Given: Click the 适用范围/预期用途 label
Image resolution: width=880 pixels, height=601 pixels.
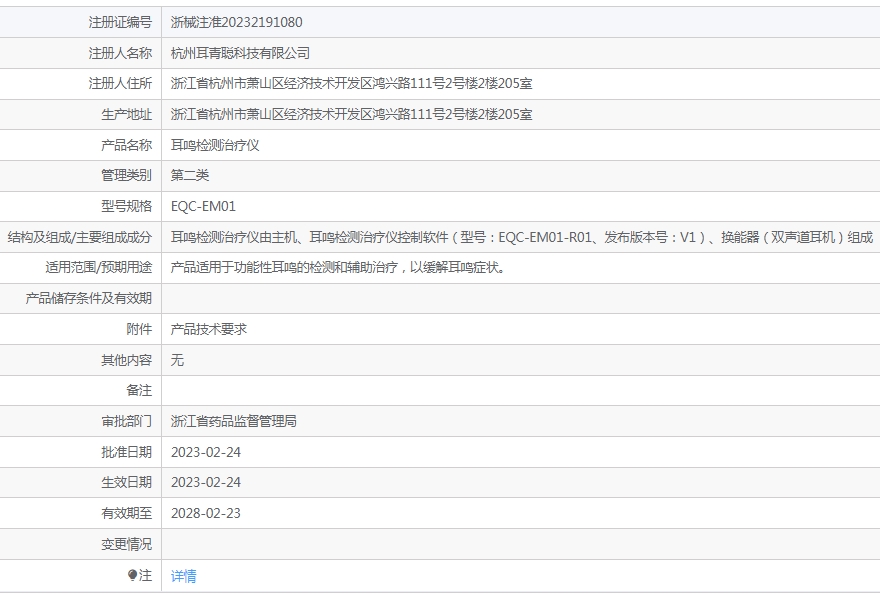Looking at the screenshot, I should coord(99,268).
